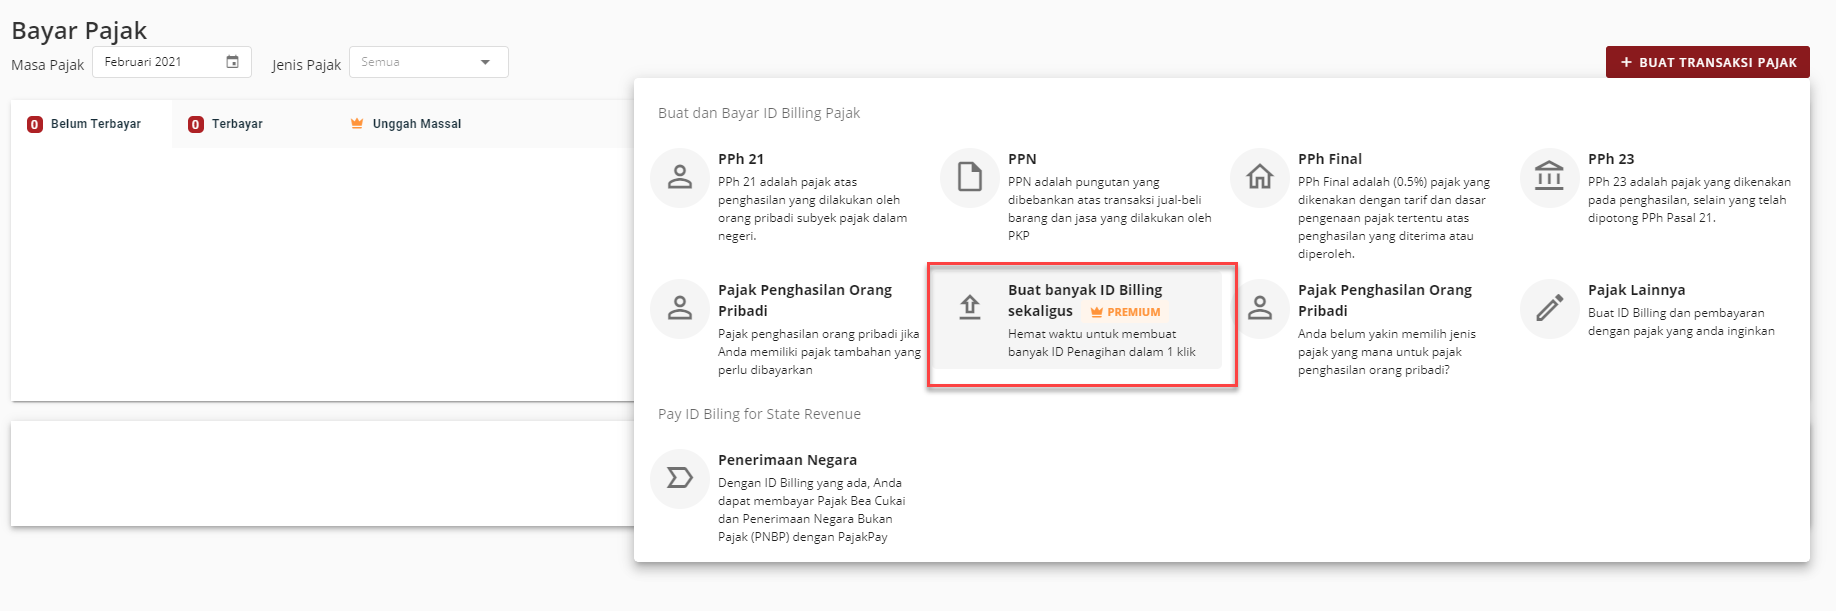This screenshot has width=1836, height=611.
Task: Click the PPh 21 person icon
Action: pyautogui.click(x=680, y=177)
